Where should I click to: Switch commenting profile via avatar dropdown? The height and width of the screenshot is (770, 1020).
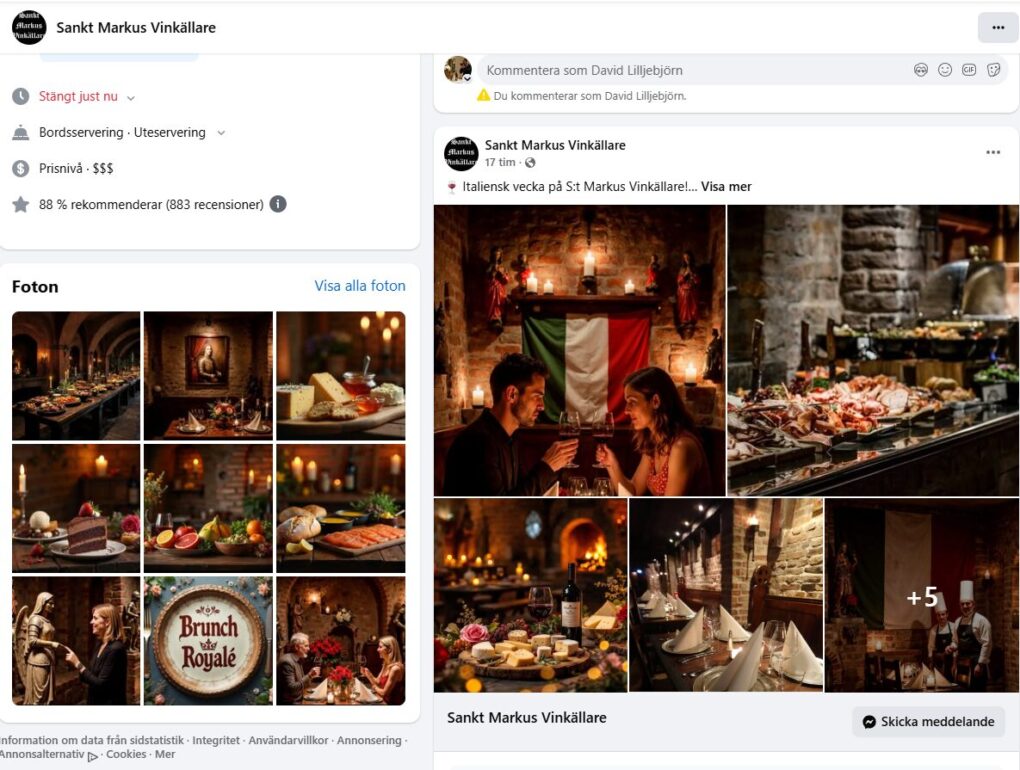(x=459, y=70)
